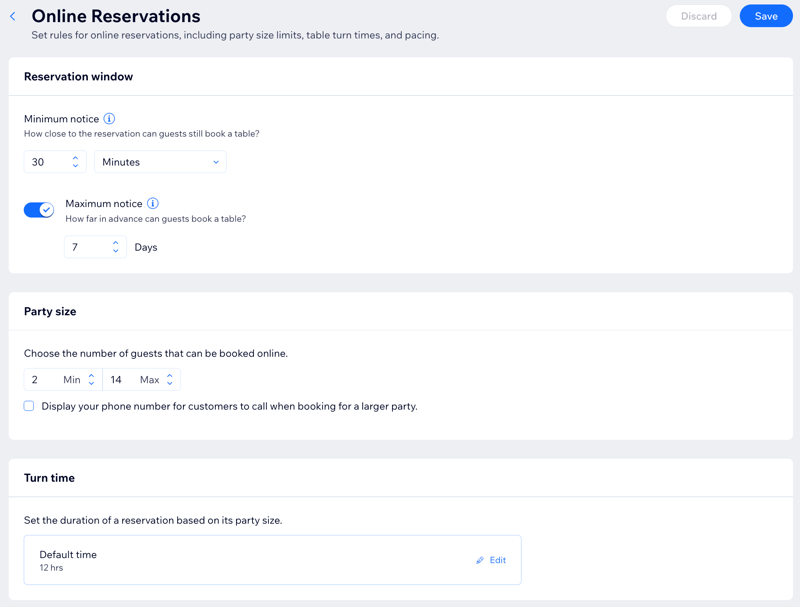Click the Party size section heading

pyautogui.click(x=50, y=311)
